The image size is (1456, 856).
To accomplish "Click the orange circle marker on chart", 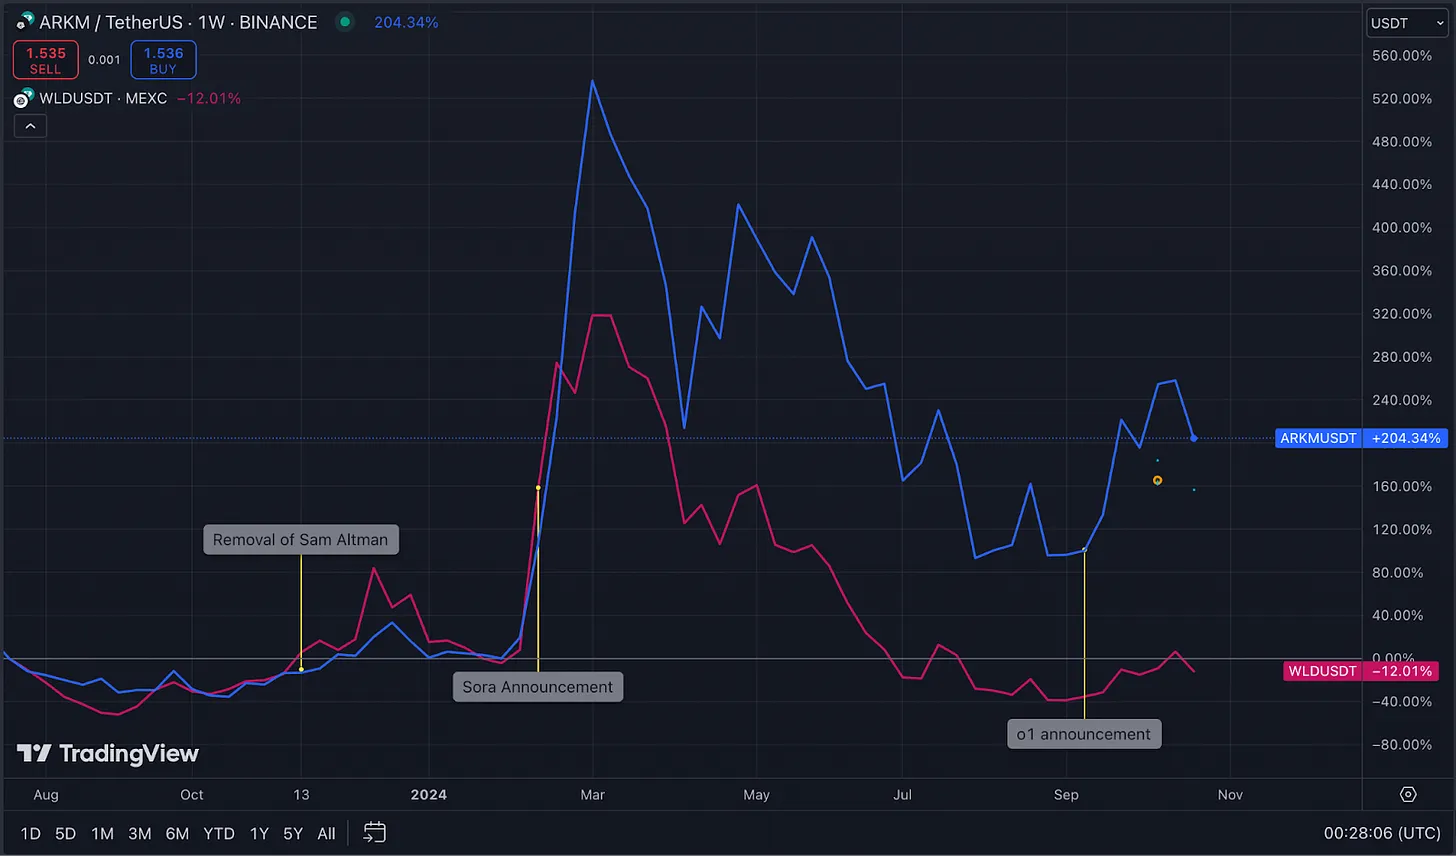I will coord(1158,481).
